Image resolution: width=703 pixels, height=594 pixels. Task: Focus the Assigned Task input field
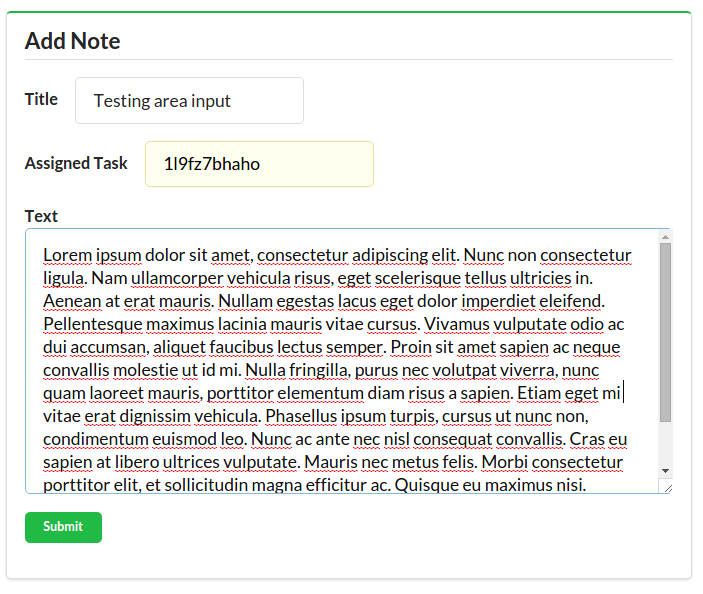pyautogui.click(x=259, y=164)
